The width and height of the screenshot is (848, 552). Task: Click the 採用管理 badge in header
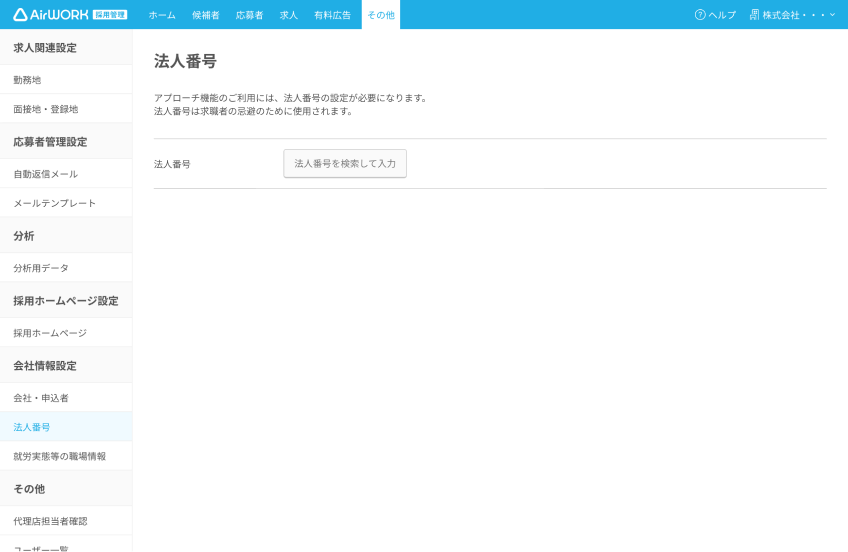110,15
